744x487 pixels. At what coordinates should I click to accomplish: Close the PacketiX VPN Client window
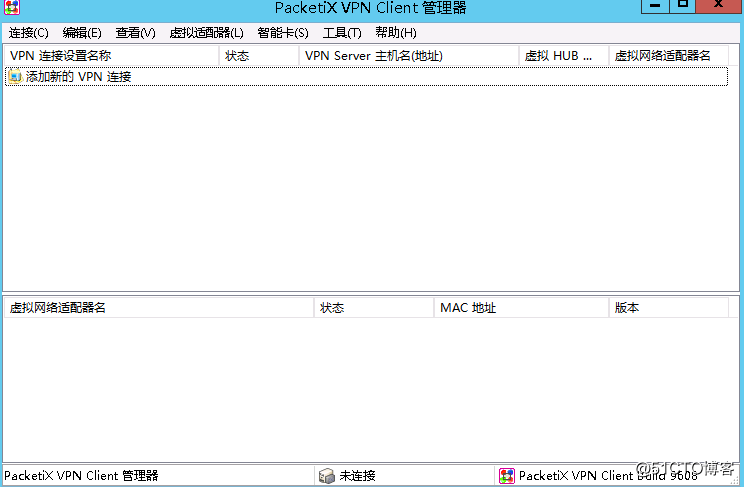tap(718, 6)
